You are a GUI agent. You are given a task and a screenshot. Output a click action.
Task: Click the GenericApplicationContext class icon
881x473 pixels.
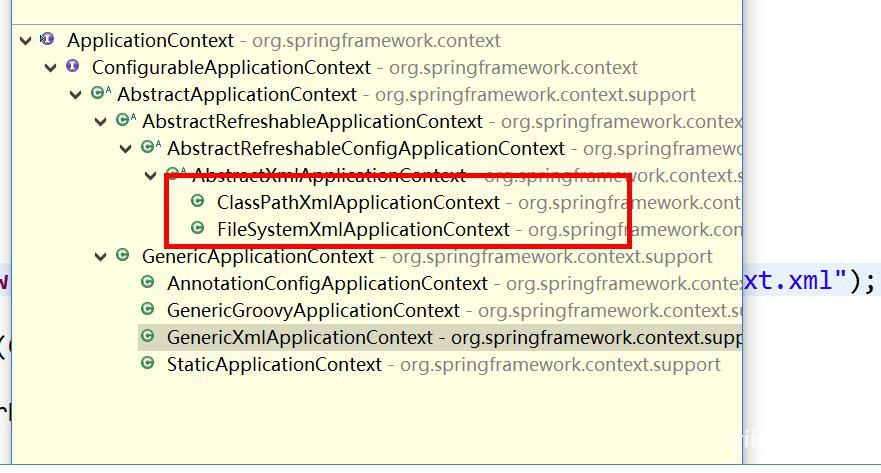[x=122, y=255]
